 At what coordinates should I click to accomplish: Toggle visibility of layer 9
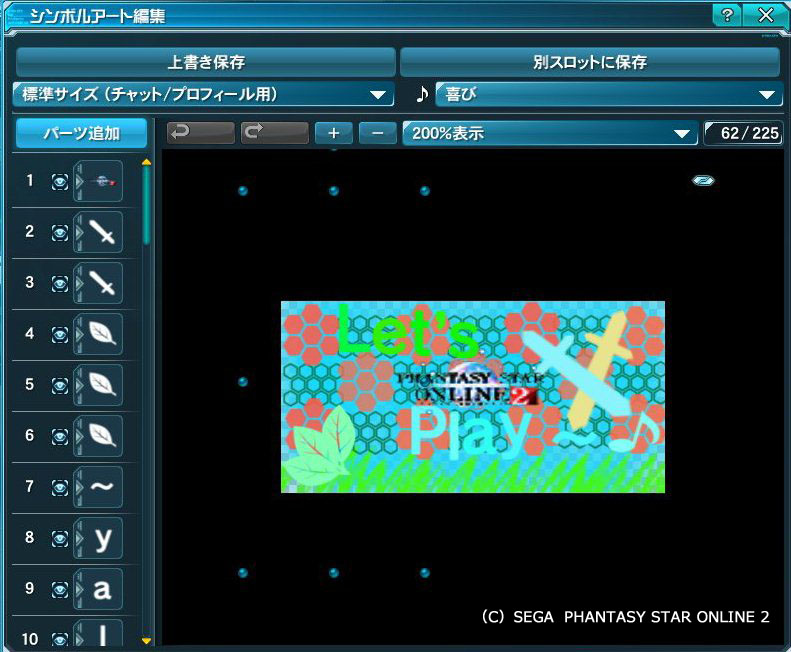click(x=60, y=589)
